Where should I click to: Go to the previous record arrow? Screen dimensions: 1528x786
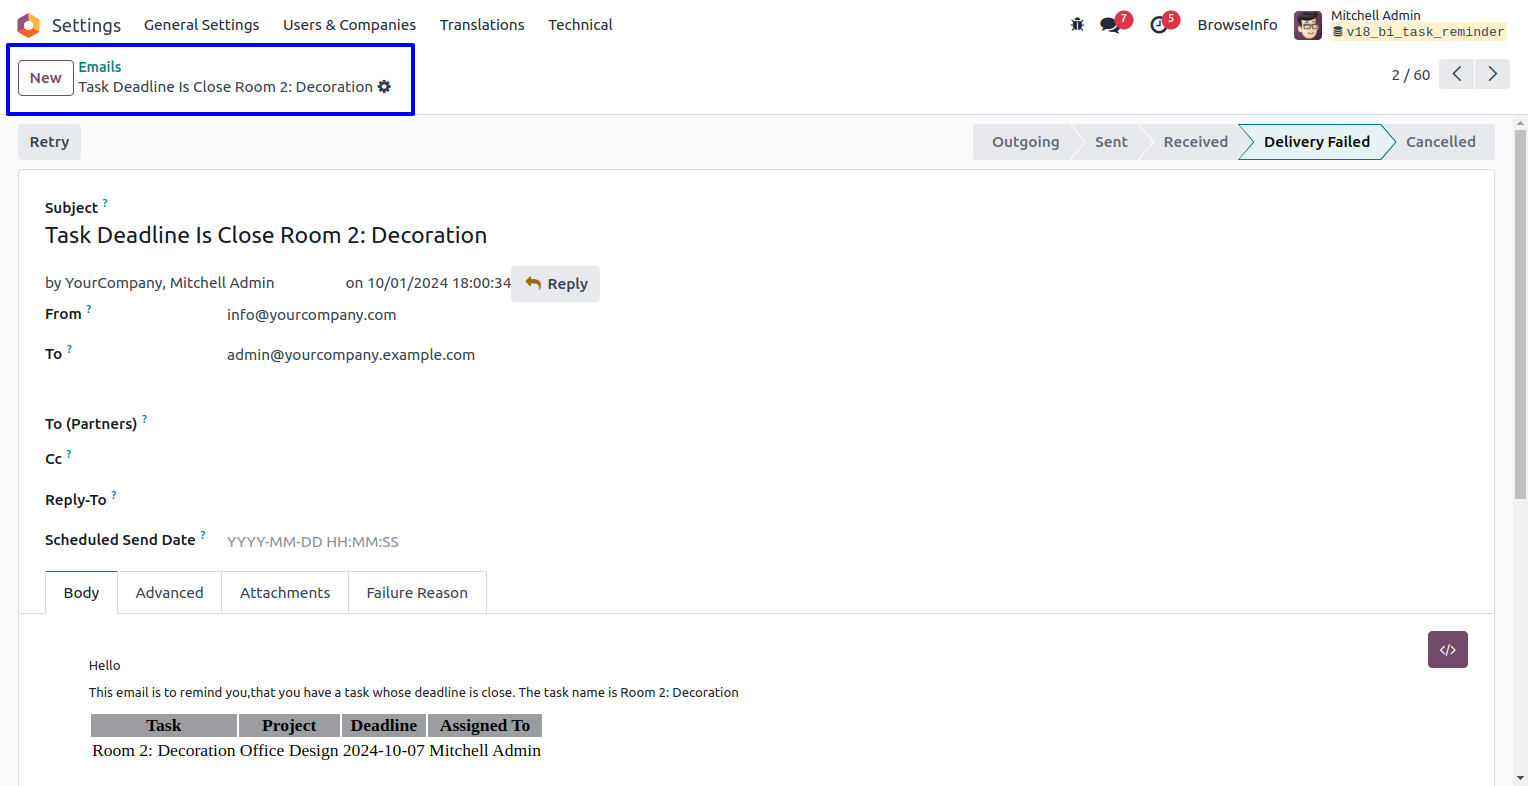click(x=1456, y=74)
